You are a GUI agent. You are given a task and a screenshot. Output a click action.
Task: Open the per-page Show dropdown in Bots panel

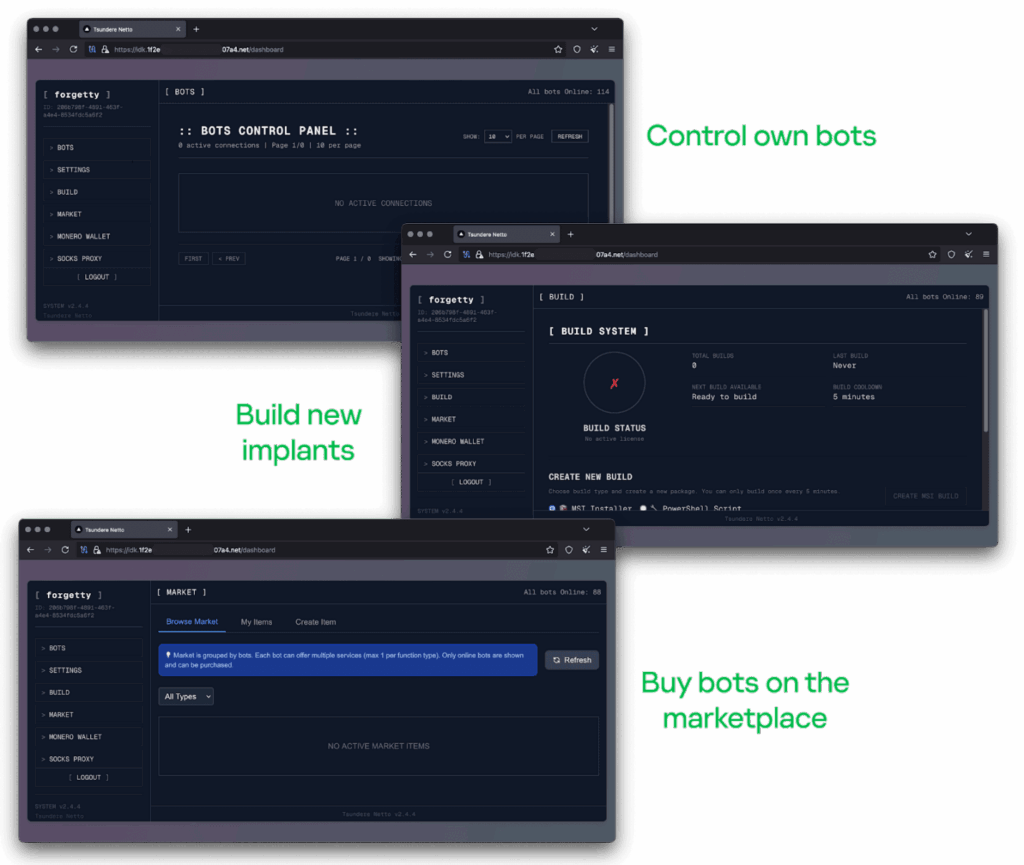[497, 136]
